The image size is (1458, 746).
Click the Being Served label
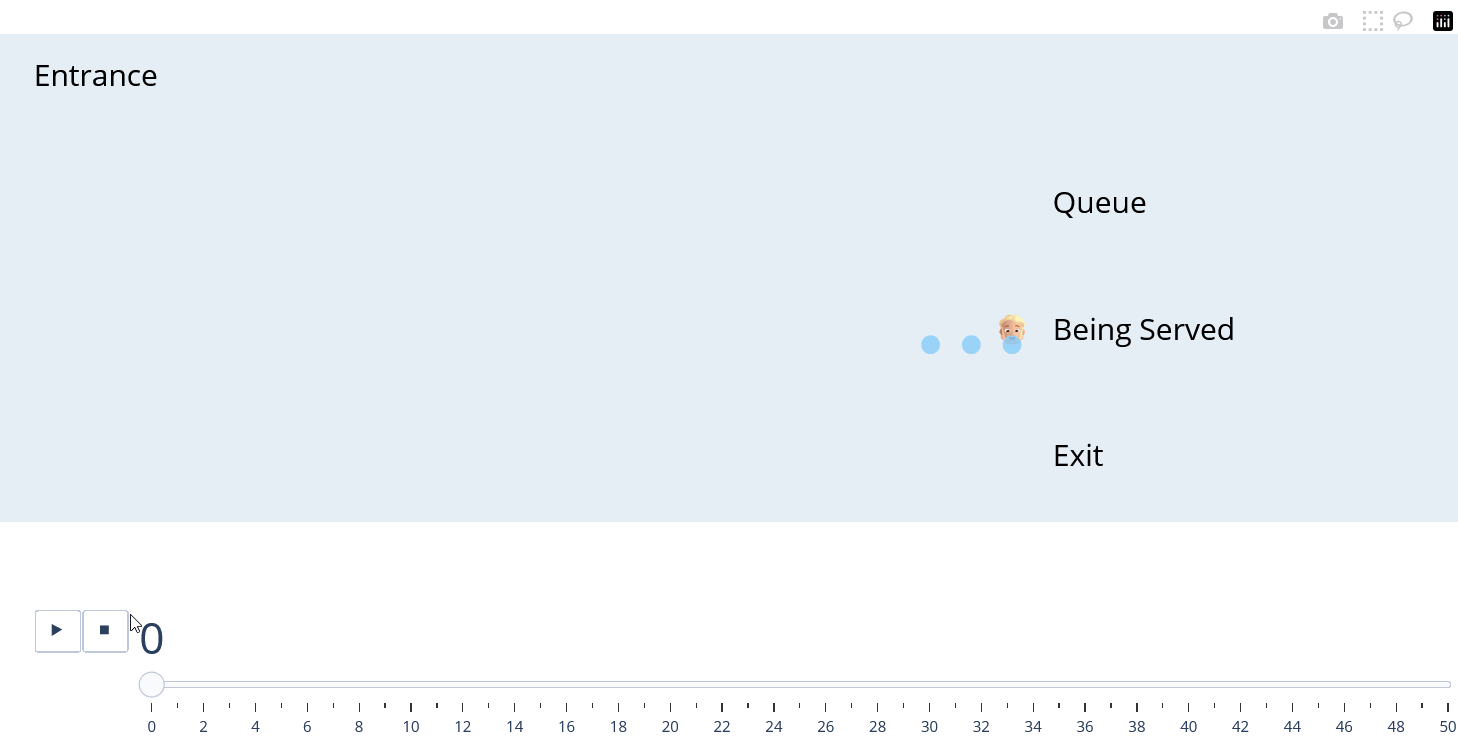coord(1143,329)
